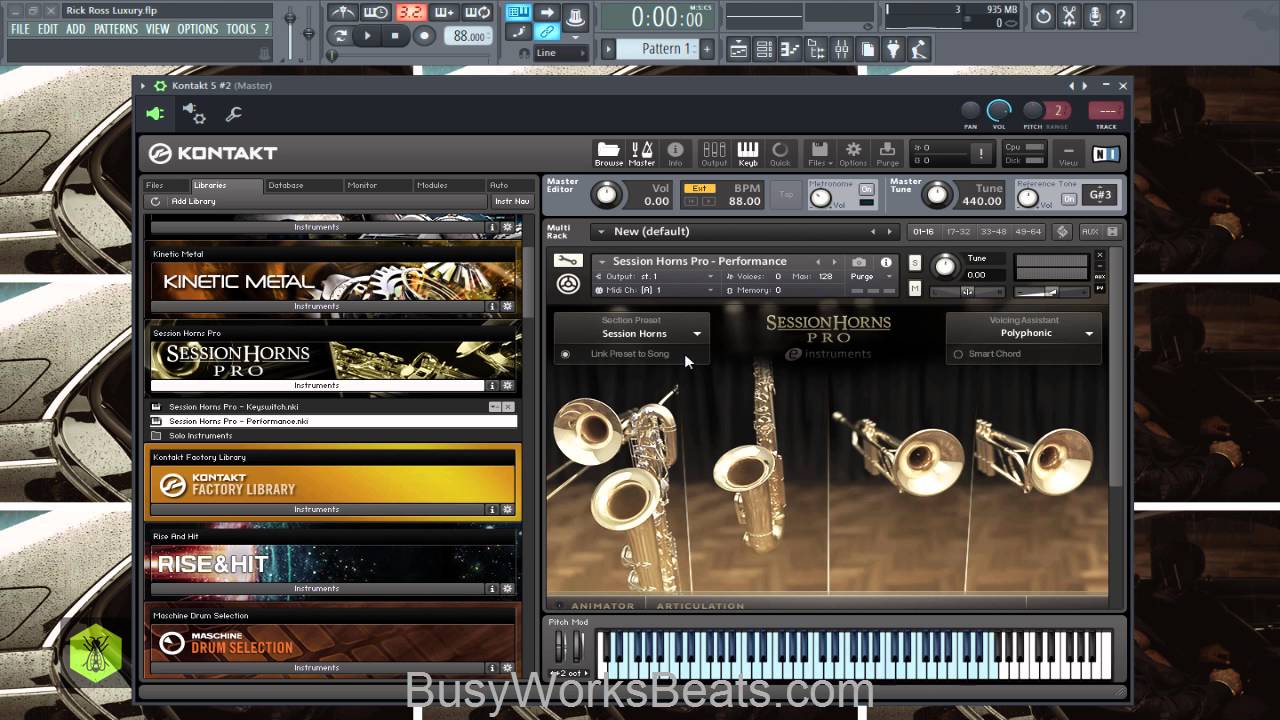The height and width of the screenshot is (720, 1280).
Task: Click the Instr Nav button
Action: pos(512,201)
